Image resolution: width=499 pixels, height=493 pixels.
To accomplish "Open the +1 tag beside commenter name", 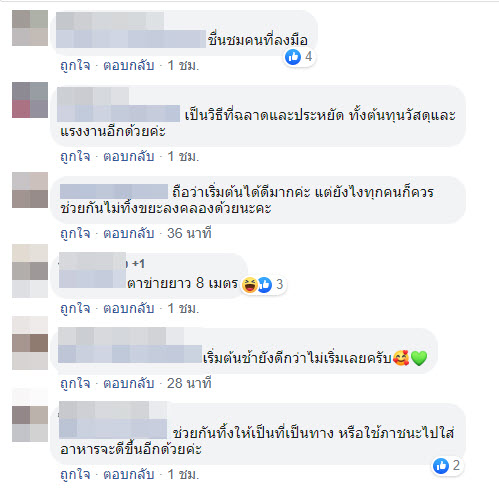I will [x=138, y=264].
